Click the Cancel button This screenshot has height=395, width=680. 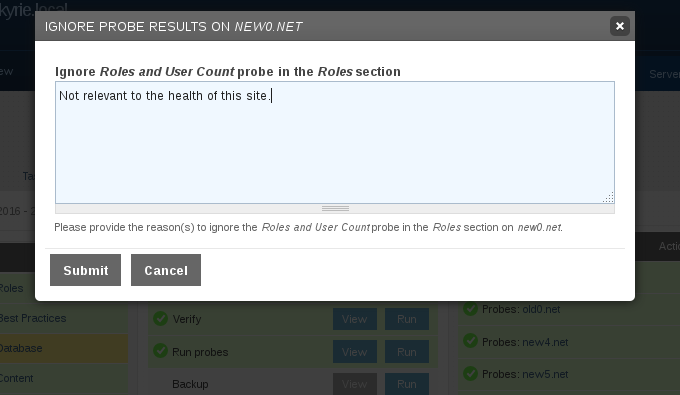point(166,270)
